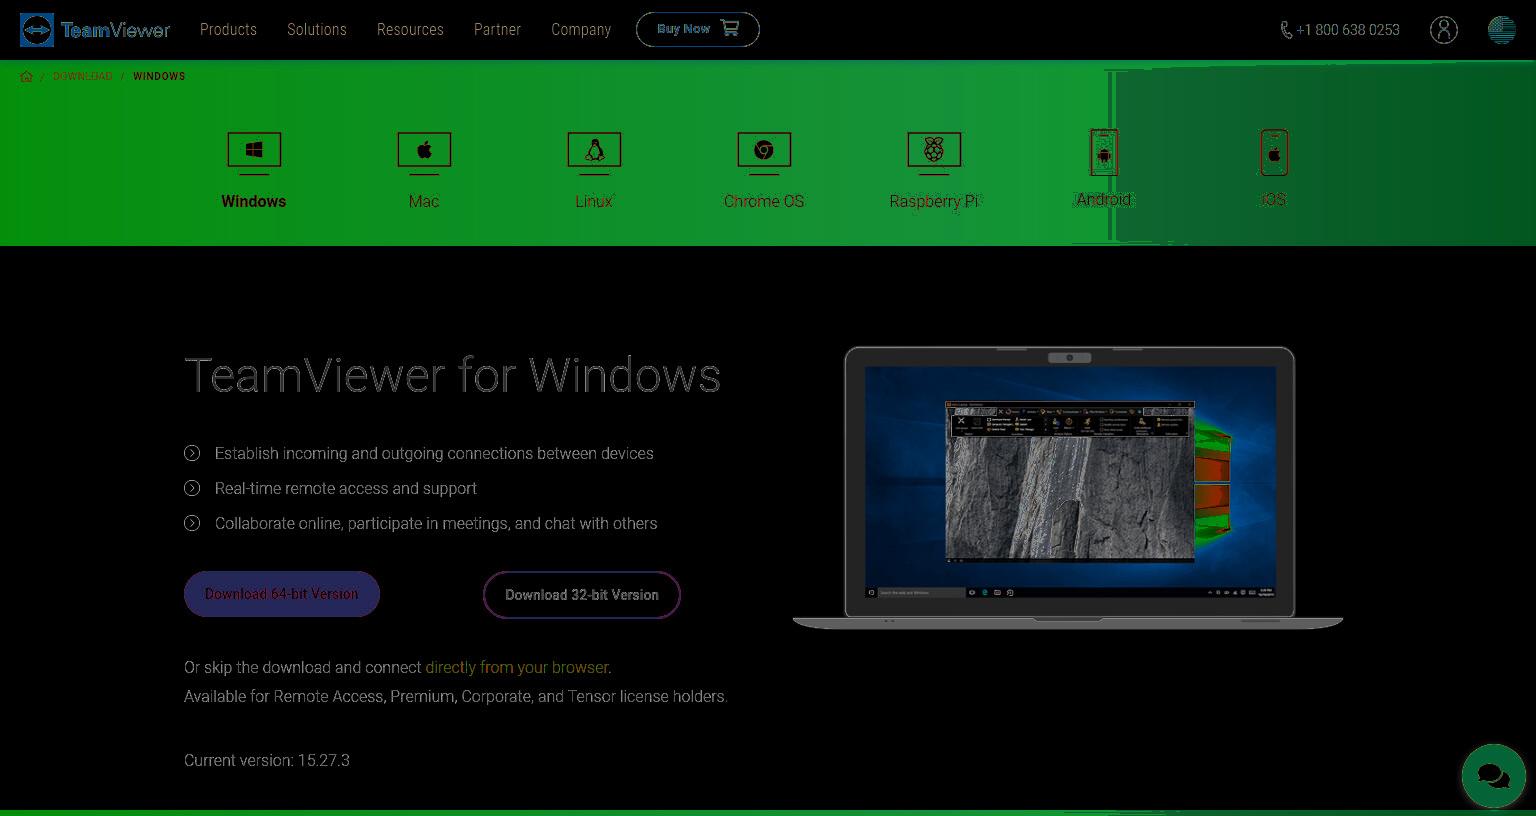Open the language globe selector

click(x=1501, y=30)
